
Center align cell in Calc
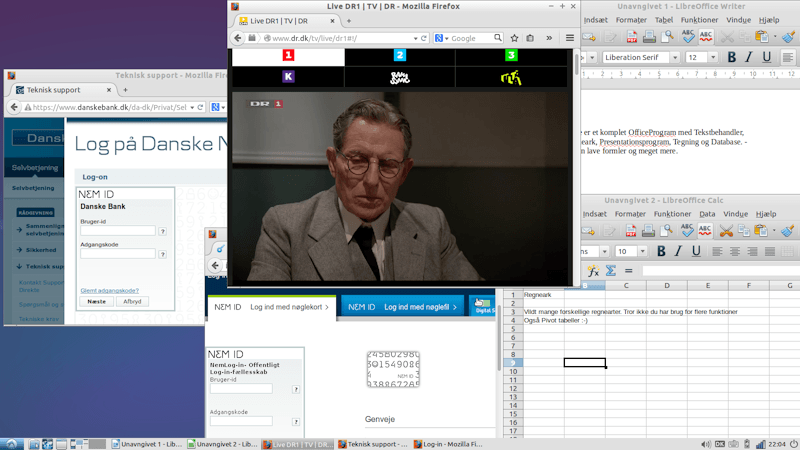tap(735, 251)
